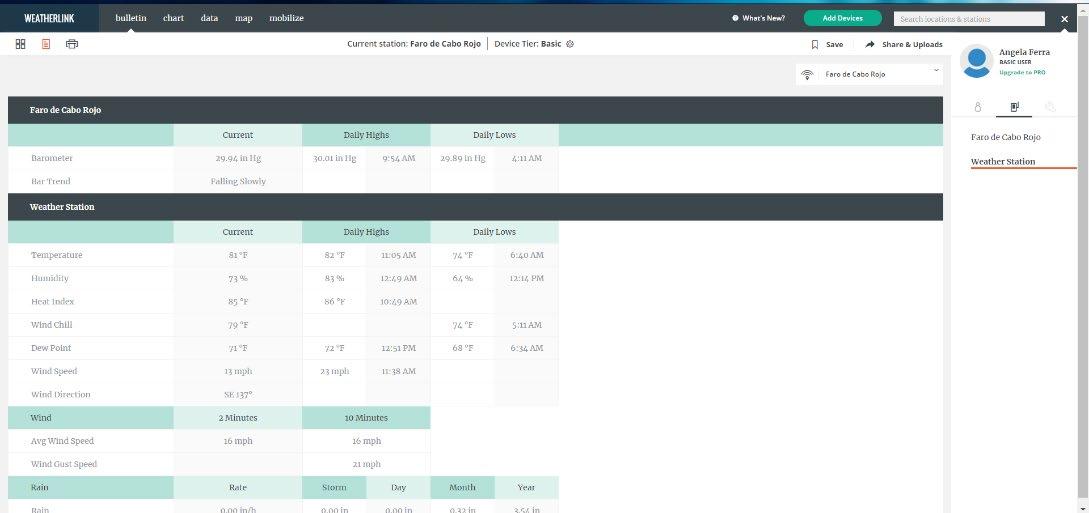1089x513 pixels.
Task: Click the Current station Faro de Cabo Rojo label
Action: click(414, 44)
